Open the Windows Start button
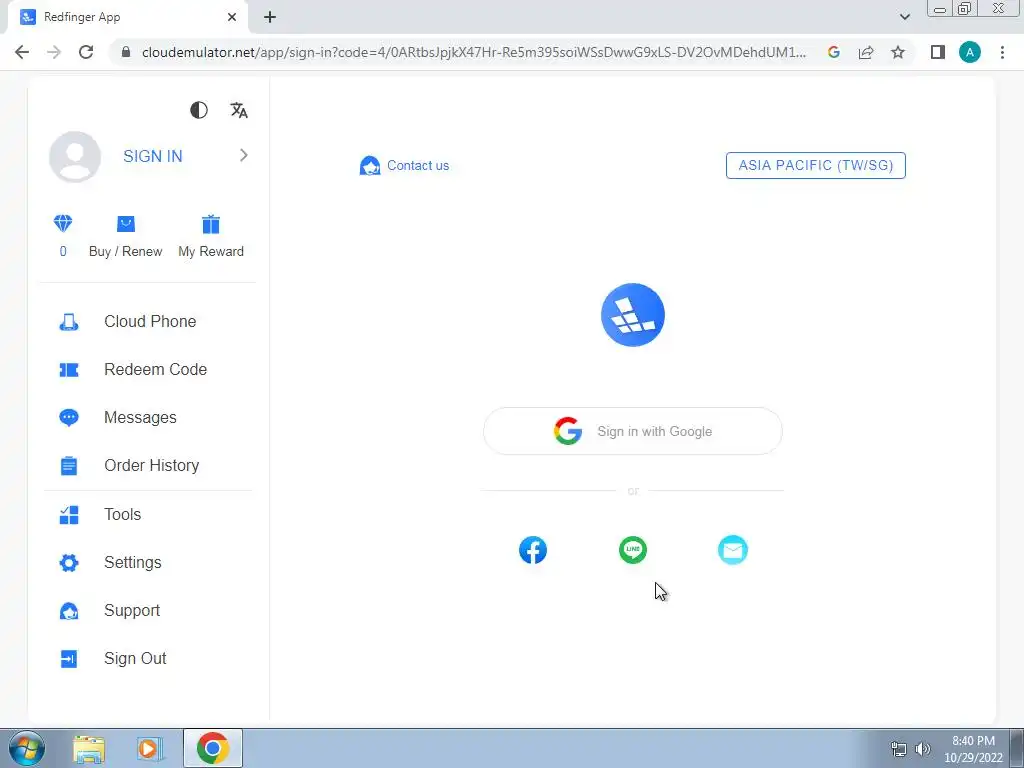 (x=26, y=748)
